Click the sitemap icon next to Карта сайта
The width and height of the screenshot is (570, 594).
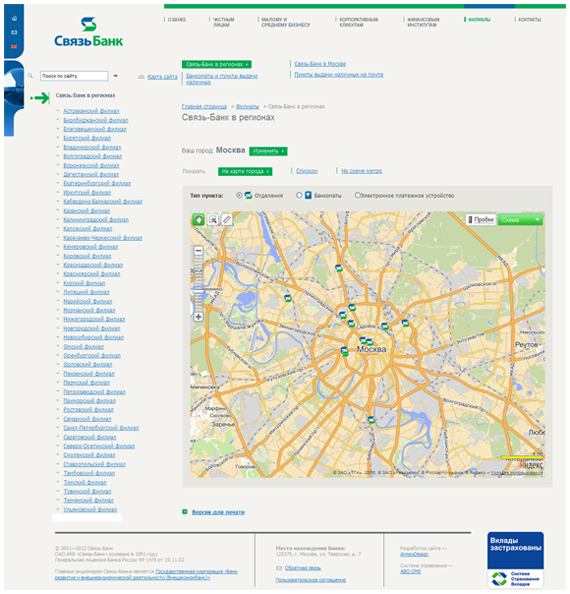141,77
